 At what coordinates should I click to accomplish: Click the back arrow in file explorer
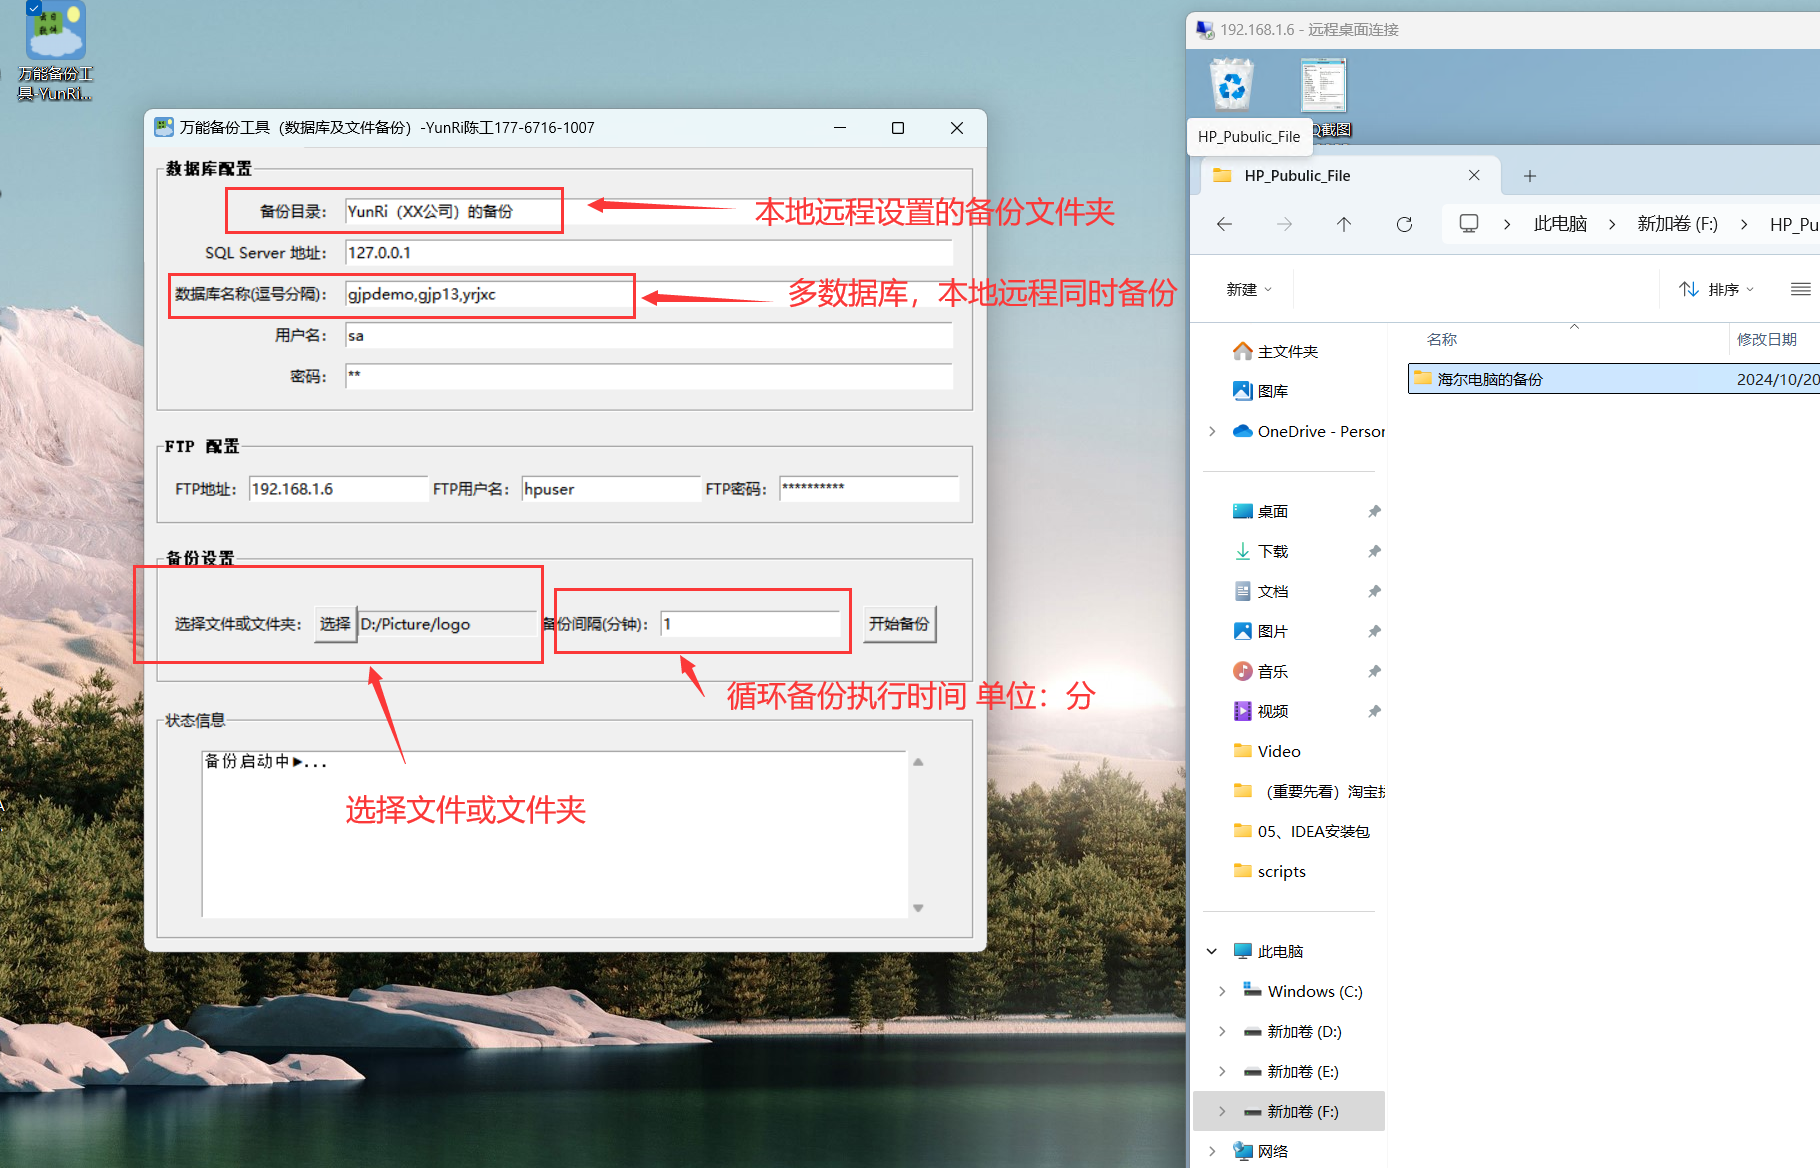[1224, 224]
